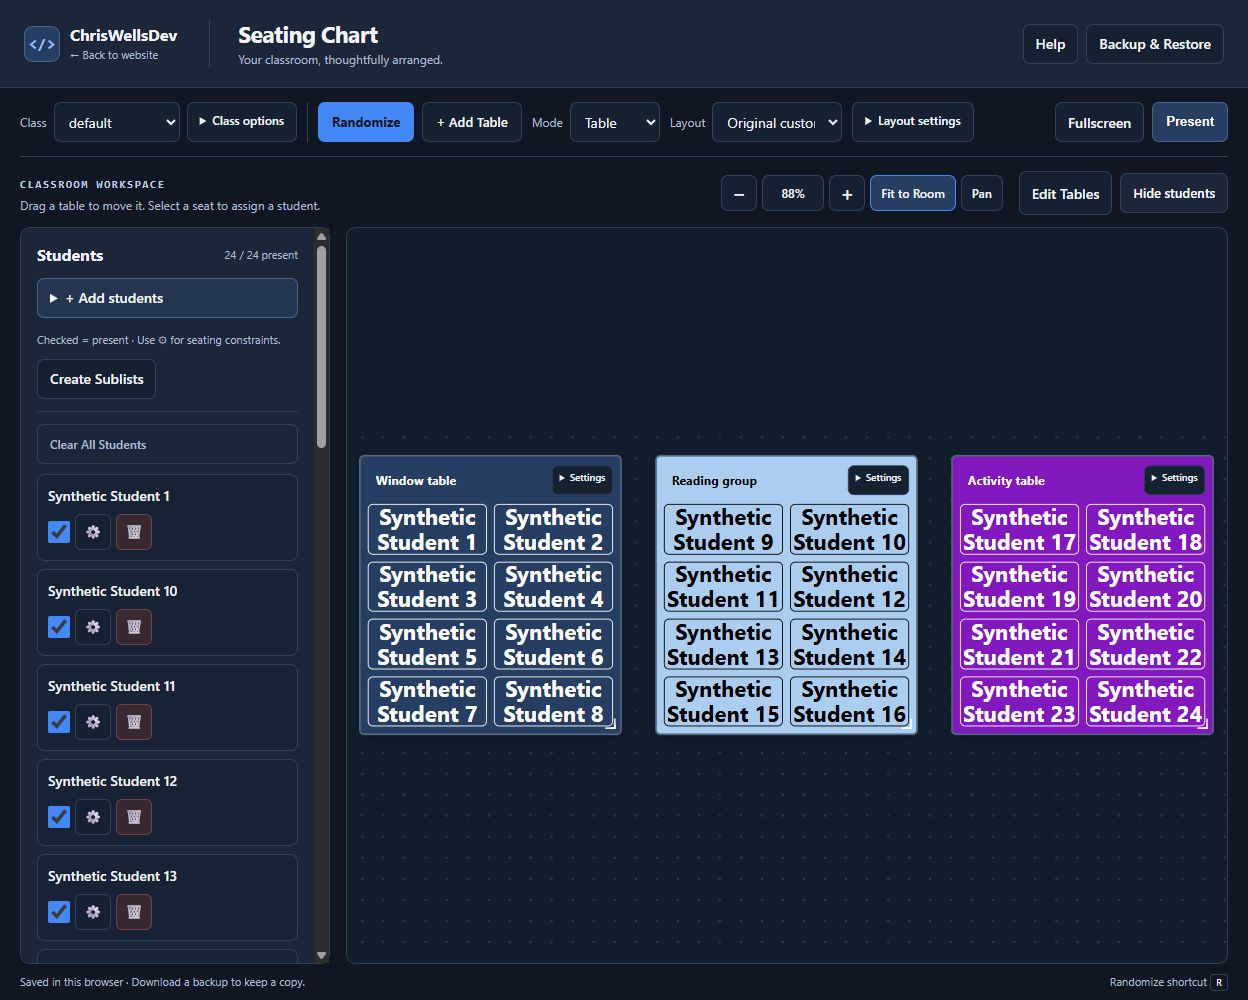Expand the Add students section
The height and width of the screenshot is (1000, 1248).
click(167, 298)
